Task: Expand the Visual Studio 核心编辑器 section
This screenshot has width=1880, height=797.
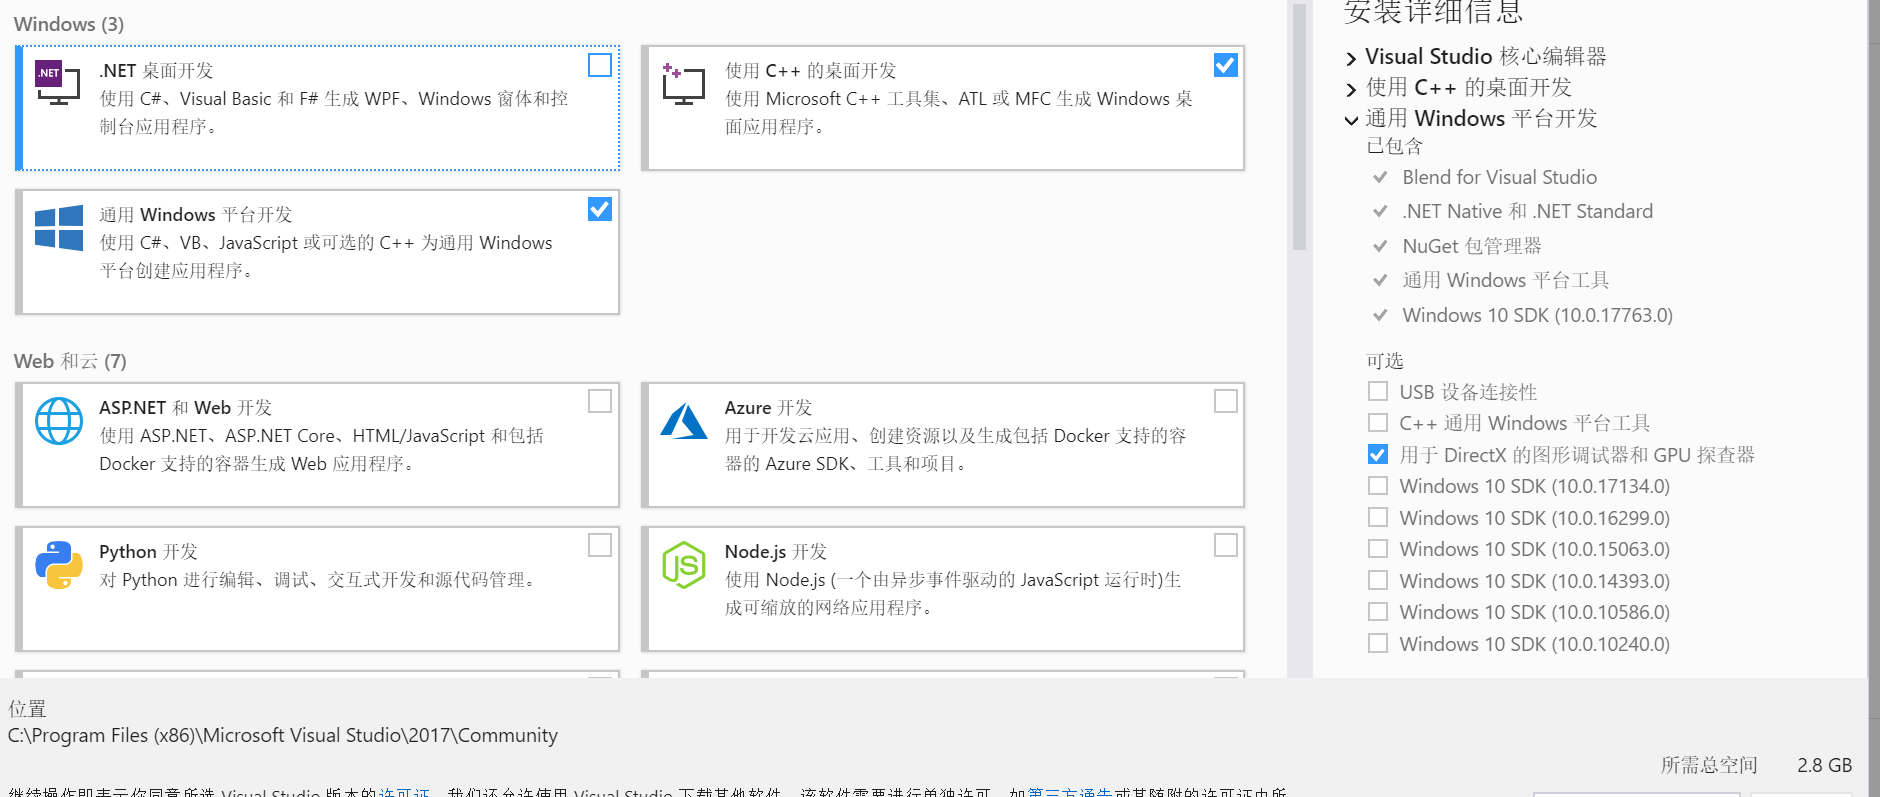Action: point(1352,58)
